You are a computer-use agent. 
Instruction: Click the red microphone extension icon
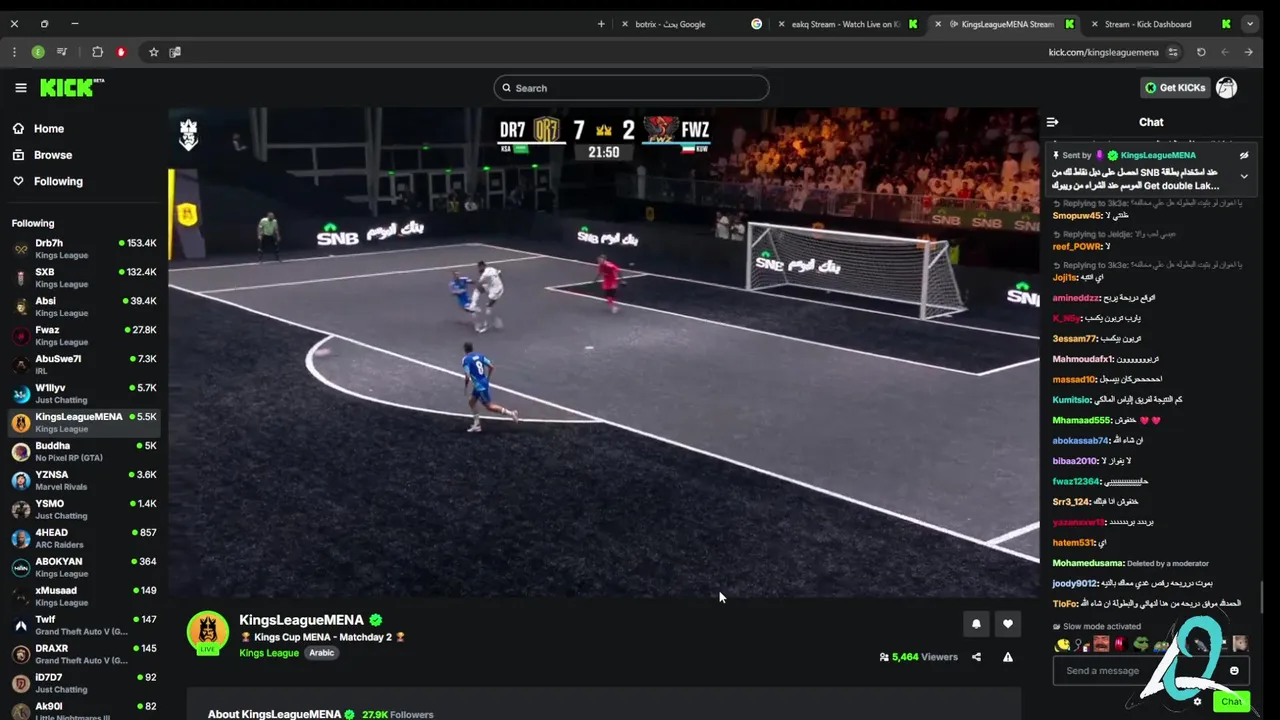pos(121,52)
